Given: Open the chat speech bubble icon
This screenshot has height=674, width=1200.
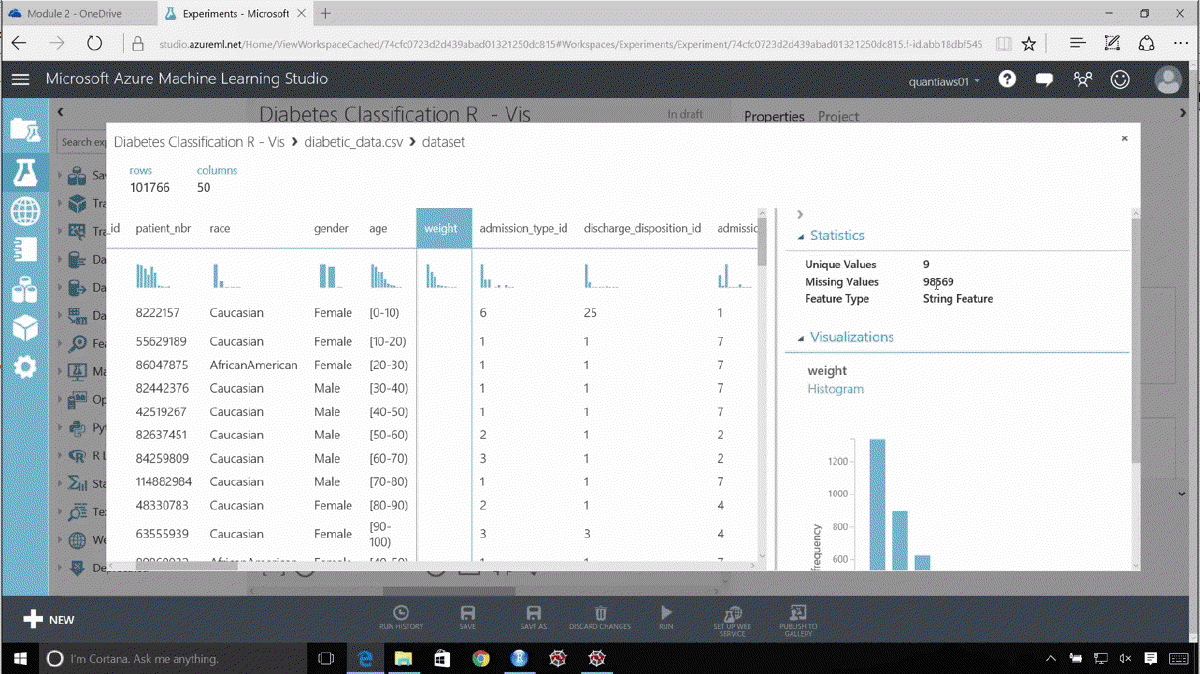Looking at the screenshot, I should point(1045,79).
